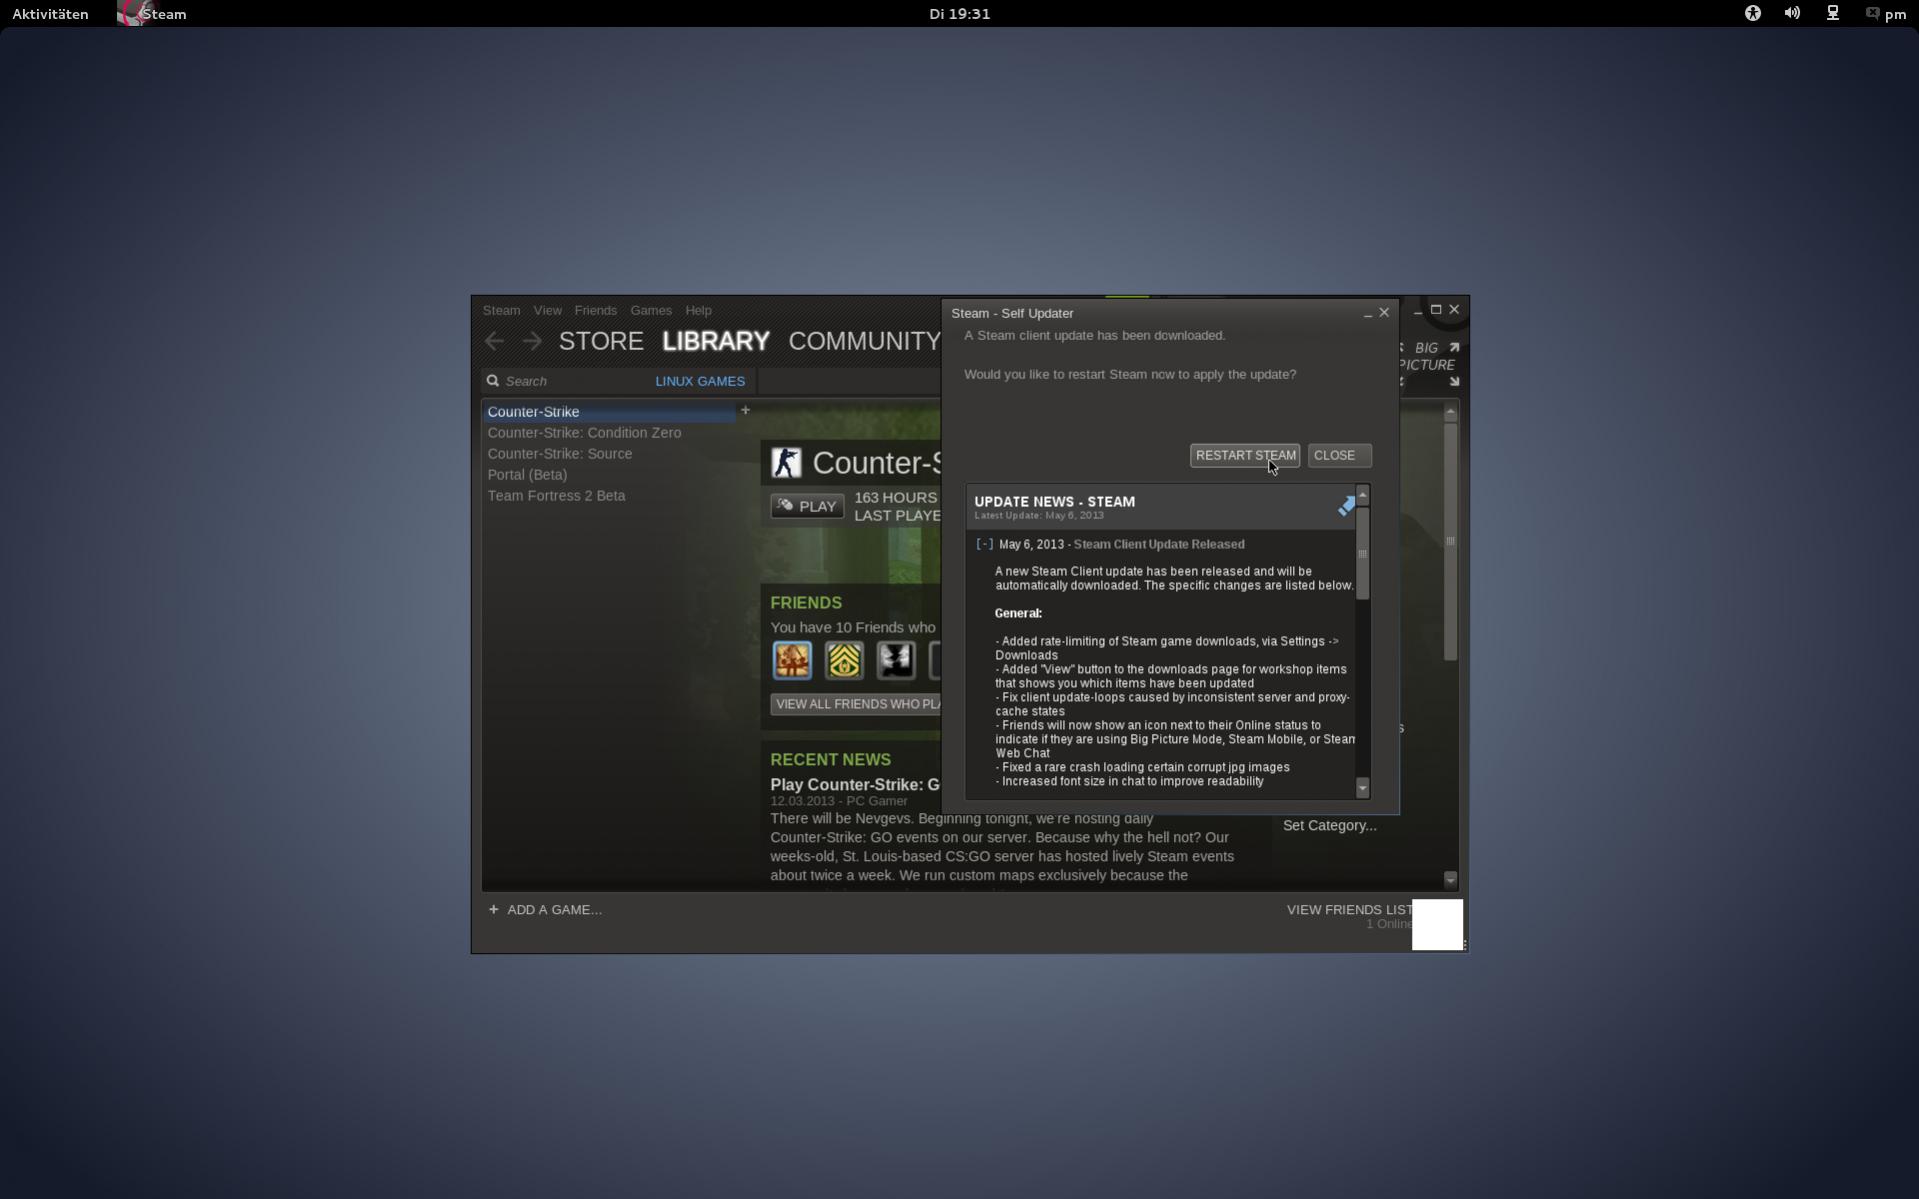
Task: Go to the STORE tab
Action: coord(601,341)
